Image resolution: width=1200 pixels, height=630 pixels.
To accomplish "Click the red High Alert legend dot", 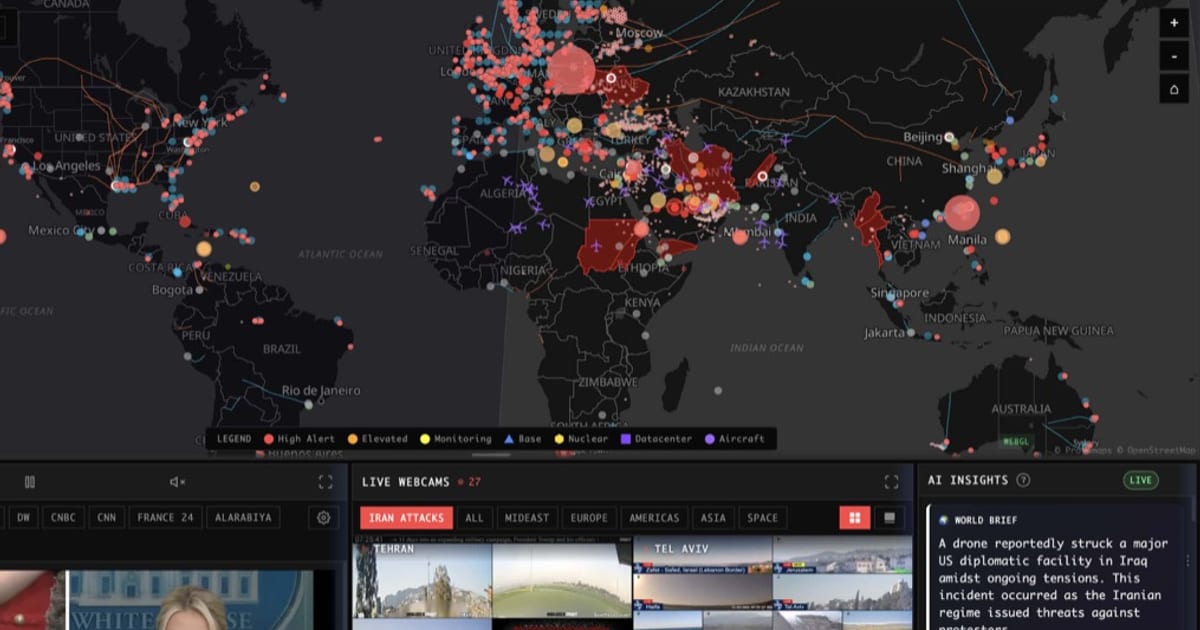I will (268, 439).
